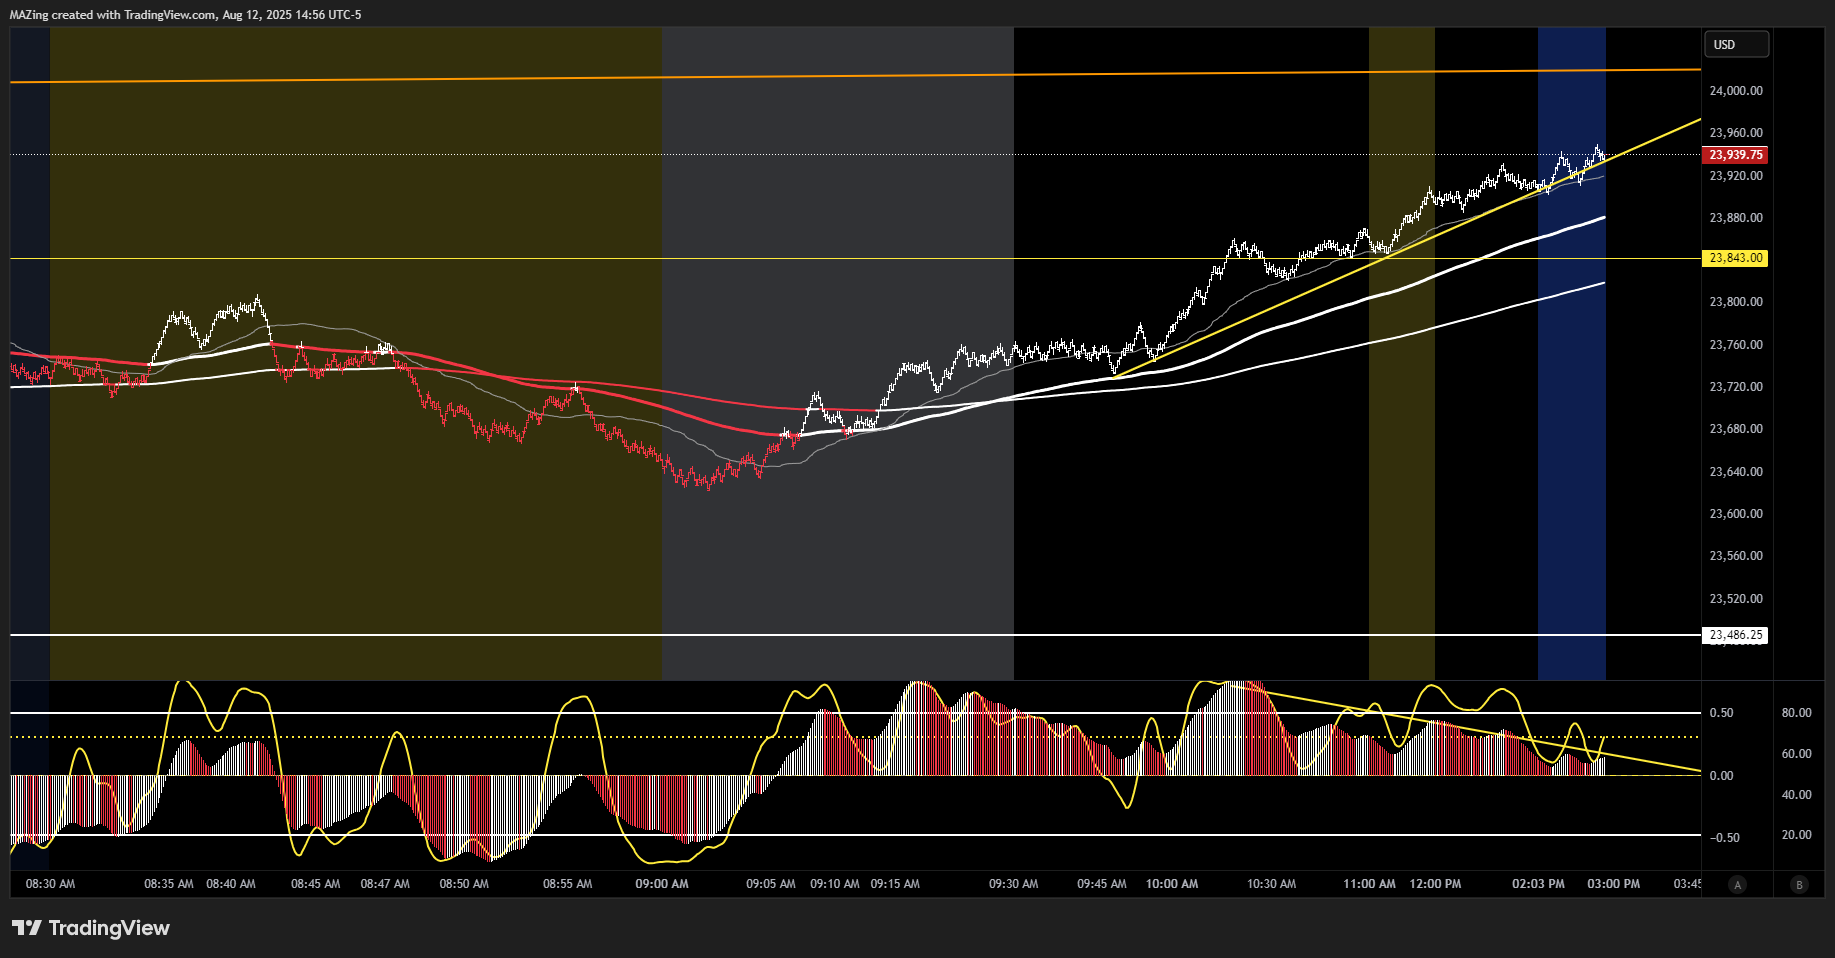
Task: Select the yellow 23,843.00 price label
Action: (x=1735, y=258)
